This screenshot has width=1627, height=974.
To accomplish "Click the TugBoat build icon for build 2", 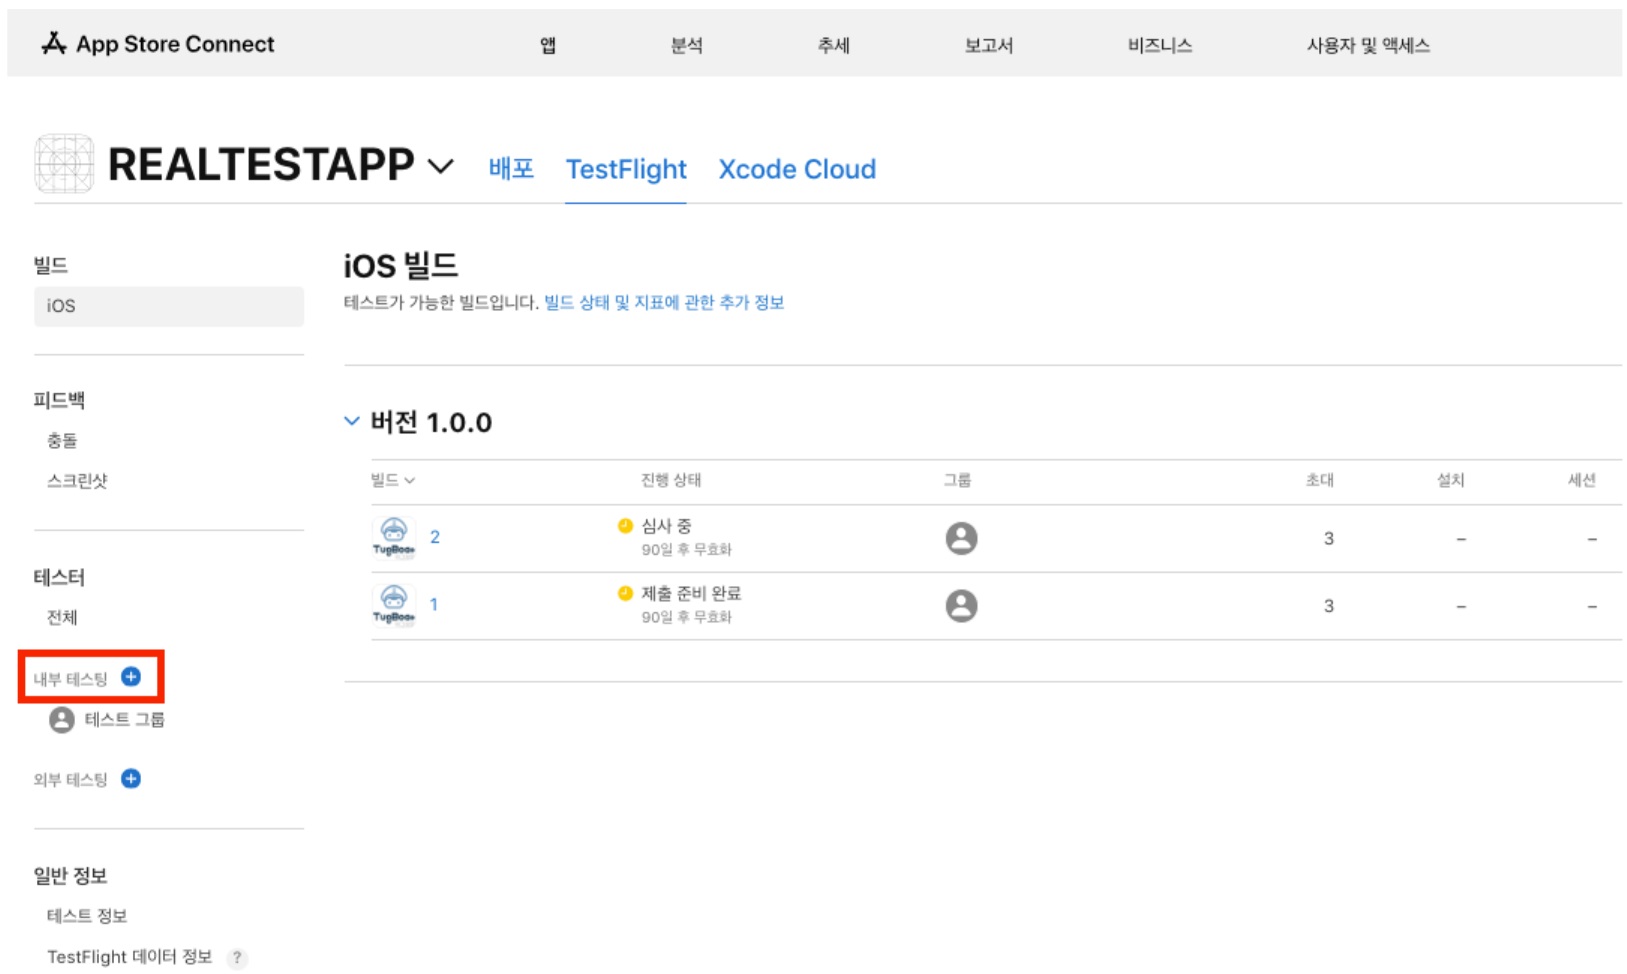I will click(394, 537).
